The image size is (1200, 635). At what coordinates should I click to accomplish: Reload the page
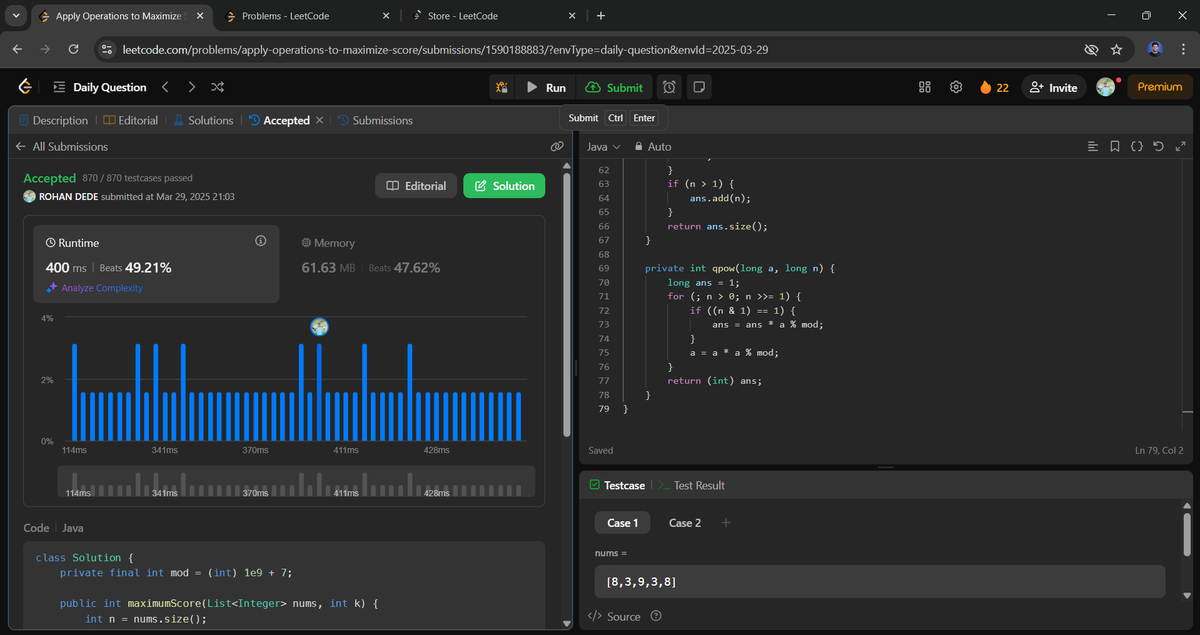coord(73,49)
